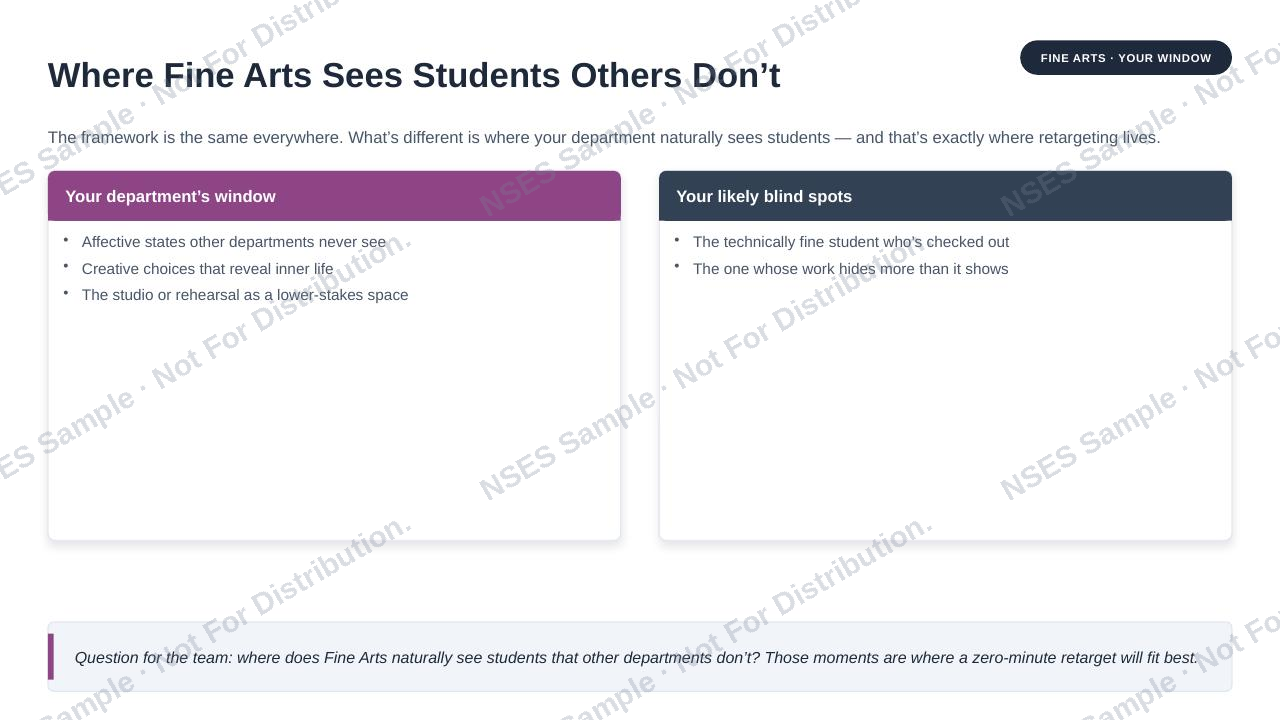
Task: Click the bullet dot before 'The one whose work'
Action: click(677, 266)
